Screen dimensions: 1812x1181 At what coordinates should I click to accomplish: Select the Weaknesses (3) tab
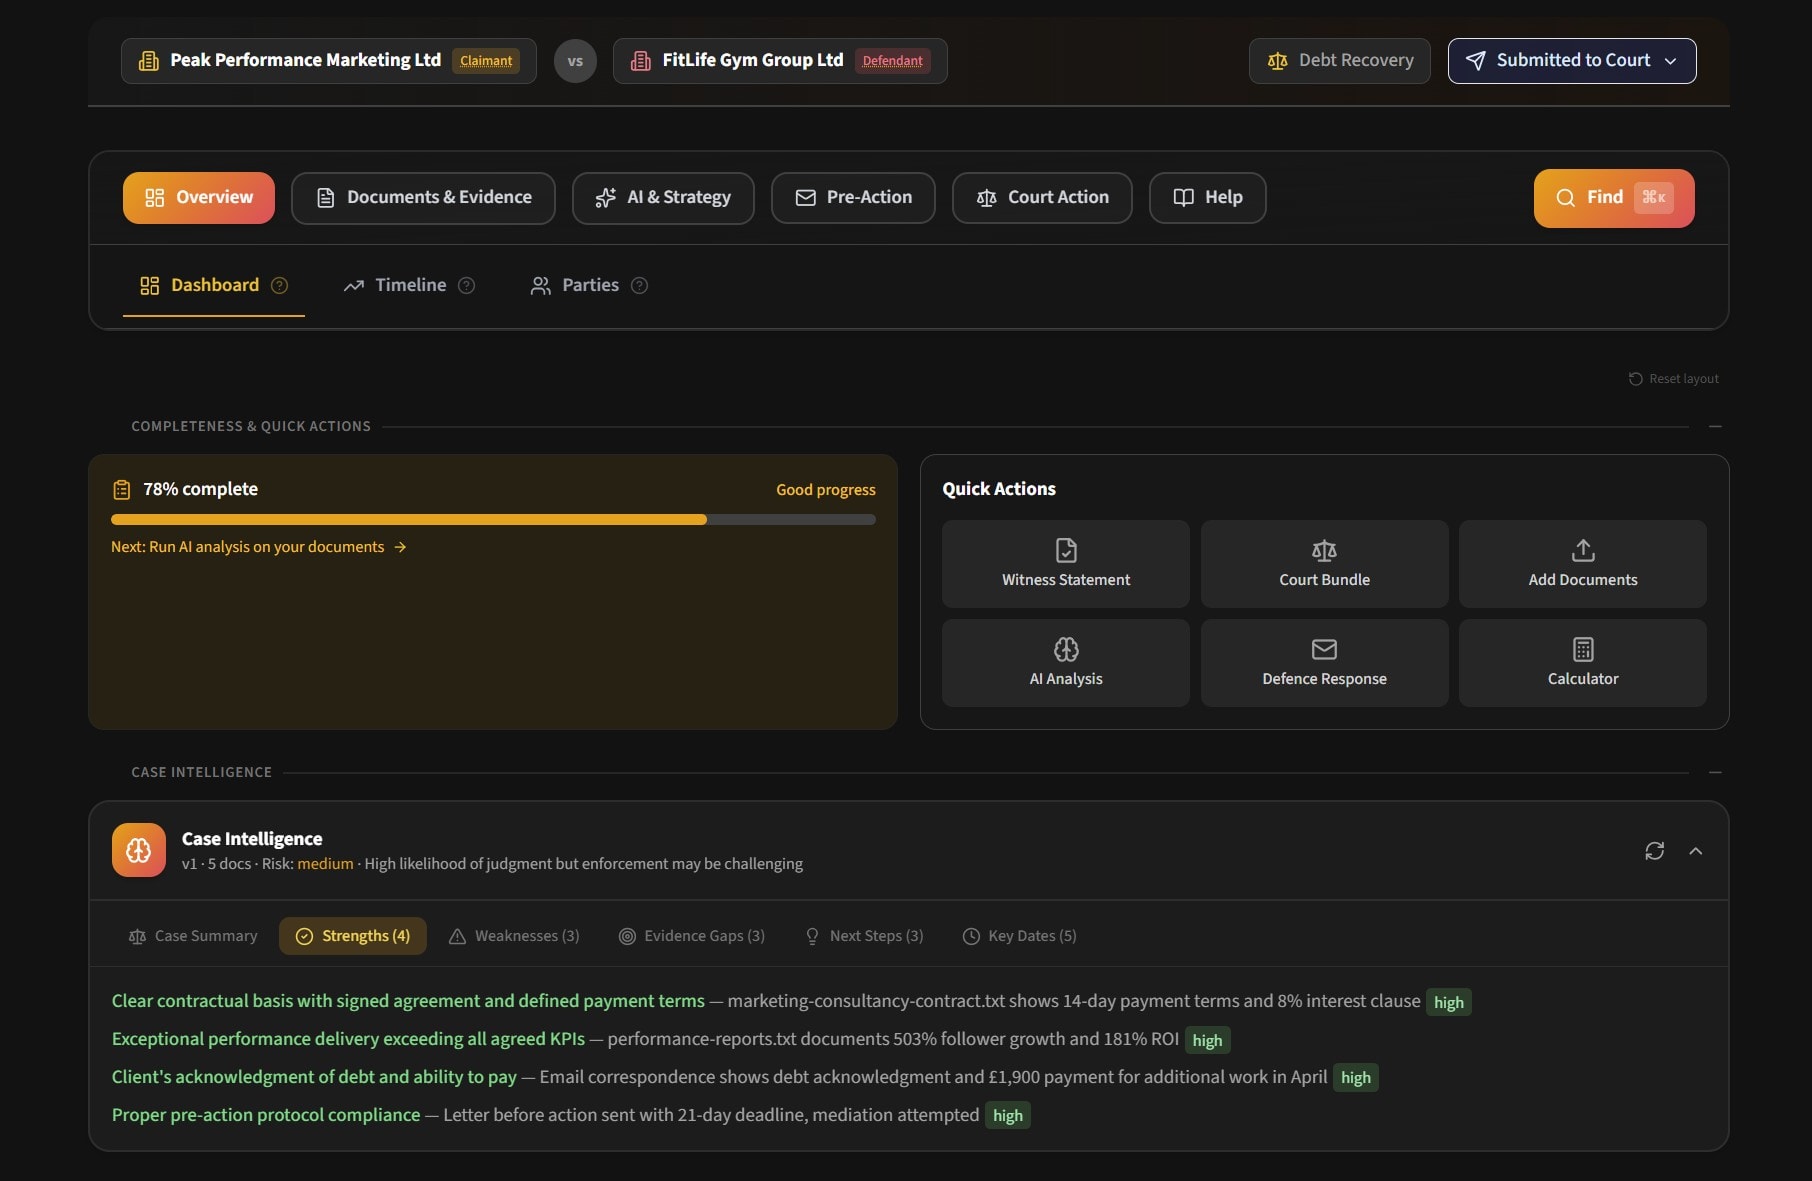pyautogui.click(x=514, y=935)
